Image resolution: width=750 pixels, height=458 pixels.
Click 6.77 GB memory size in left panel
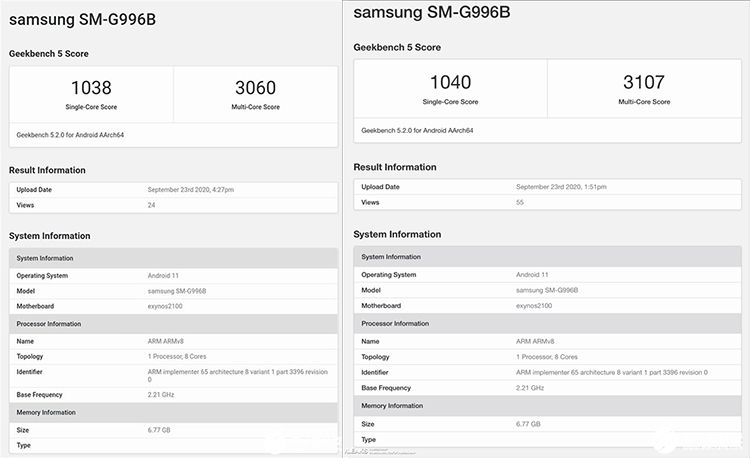(159, 430)
